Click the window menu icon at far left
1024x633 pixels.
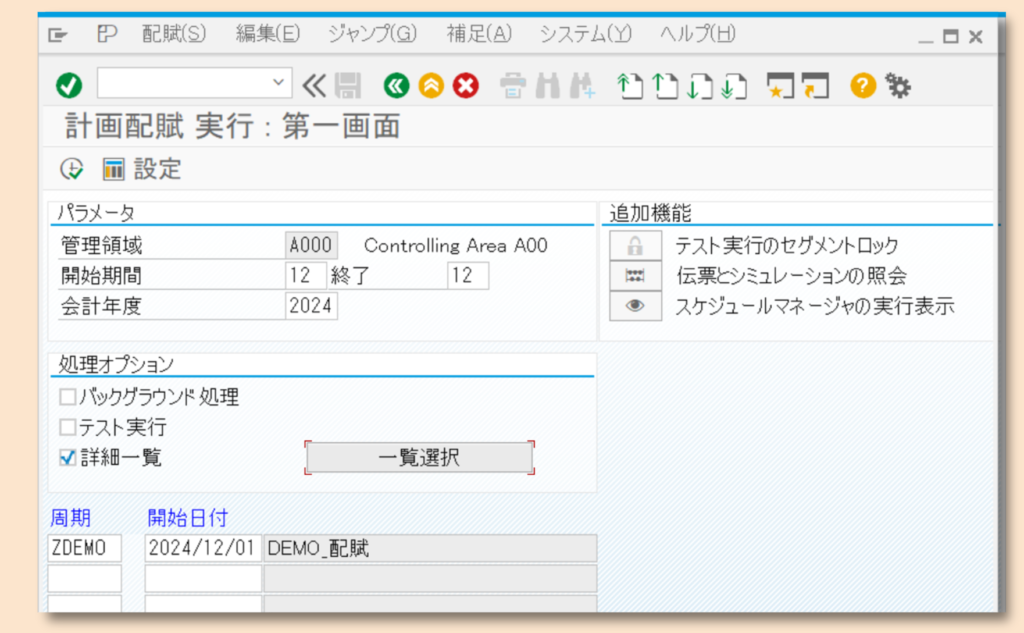click(x=57, y=35)
